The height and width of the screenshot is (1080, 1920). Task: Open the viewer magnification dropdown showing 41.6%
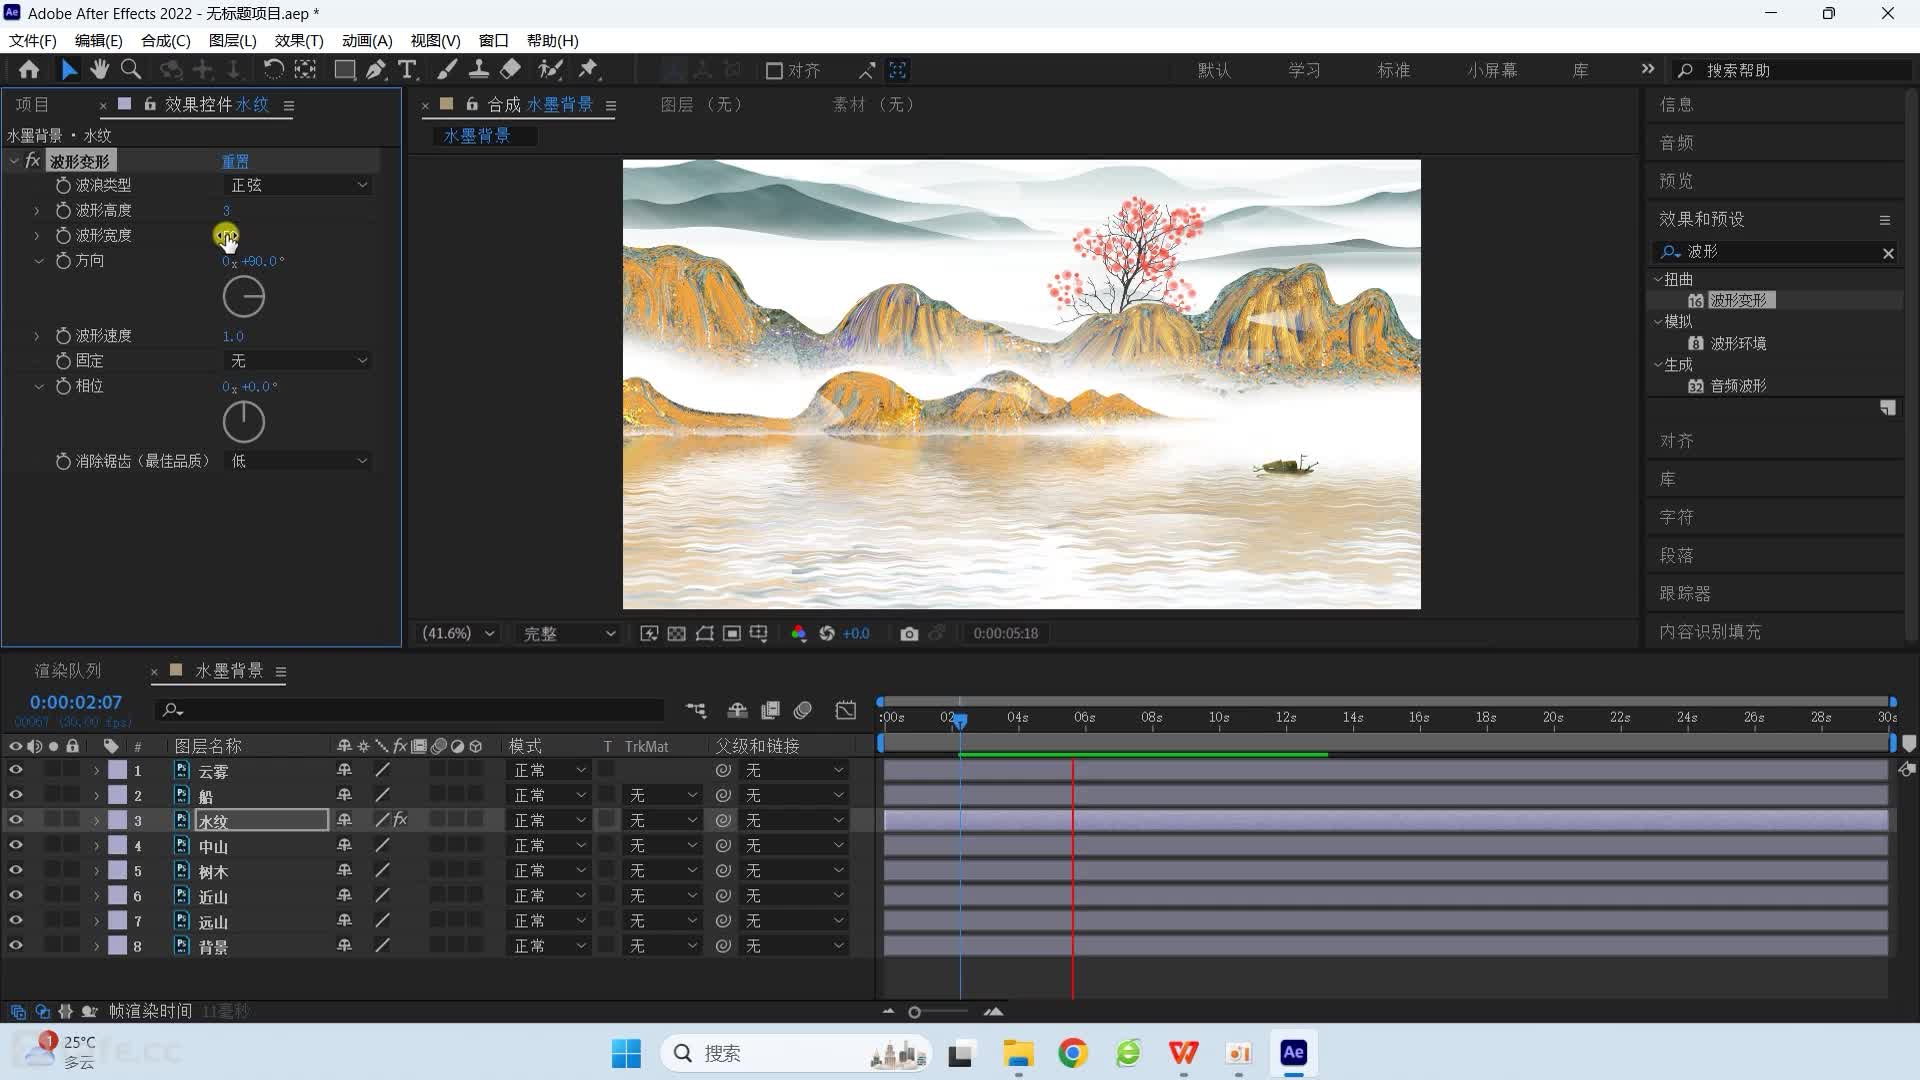458,634
